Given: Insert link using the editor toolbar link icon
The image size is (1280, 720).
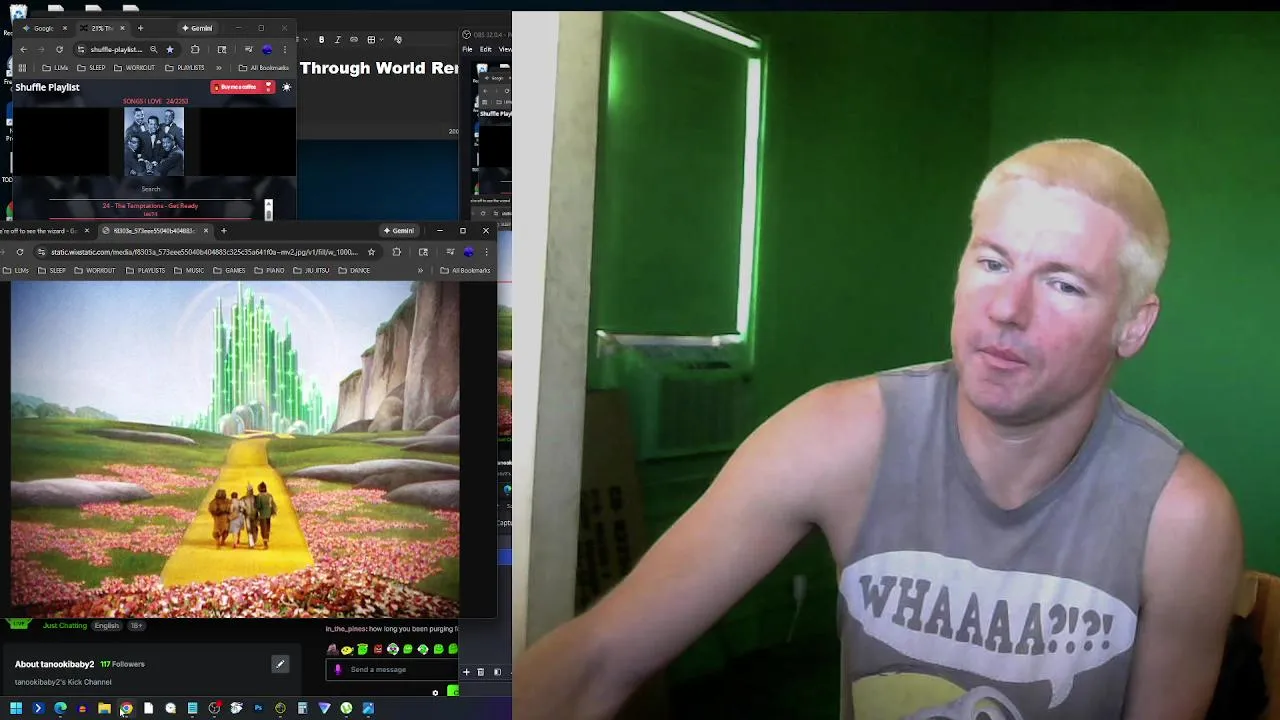Looking at the screenshot, I should pyautogui.click(x=353, y=40).
